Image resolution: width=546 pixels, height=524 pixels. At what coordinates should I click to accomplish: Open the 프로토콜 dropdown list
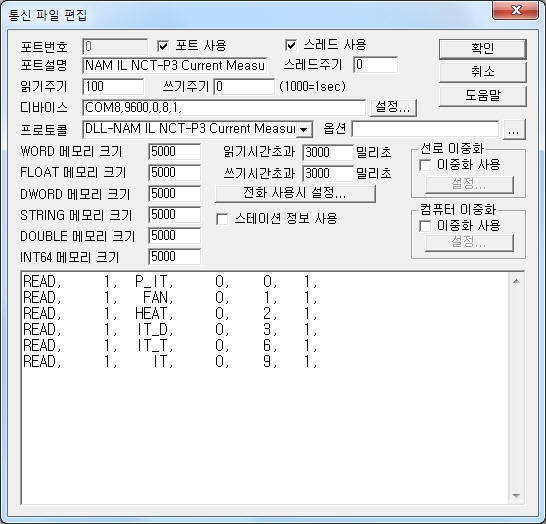(x=304, y=130)
